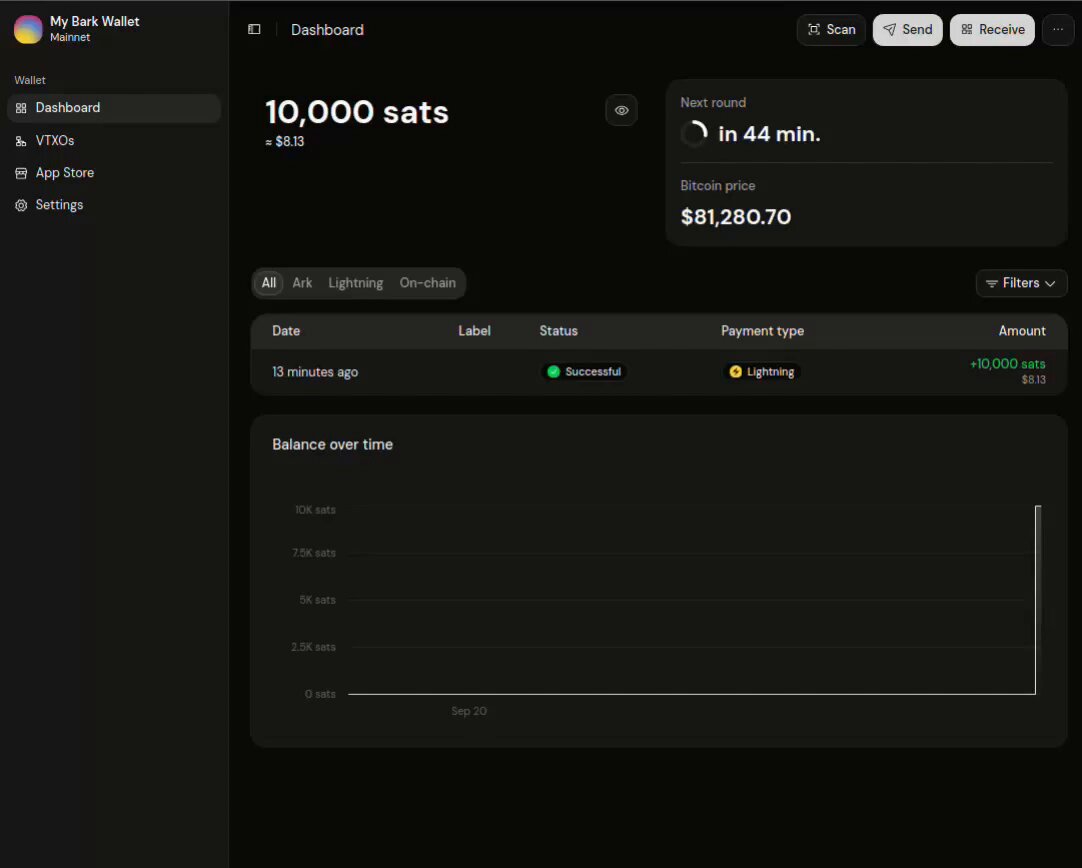The height and width of the screenshot is (868, 1082).
Task: Click the Sep 20 chart axis label
Action: point(469,711)
